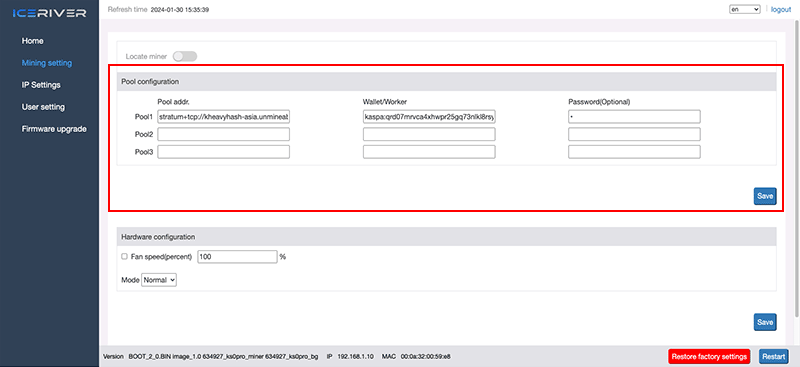Click the Restart button
800x367 pixels.
773,356
